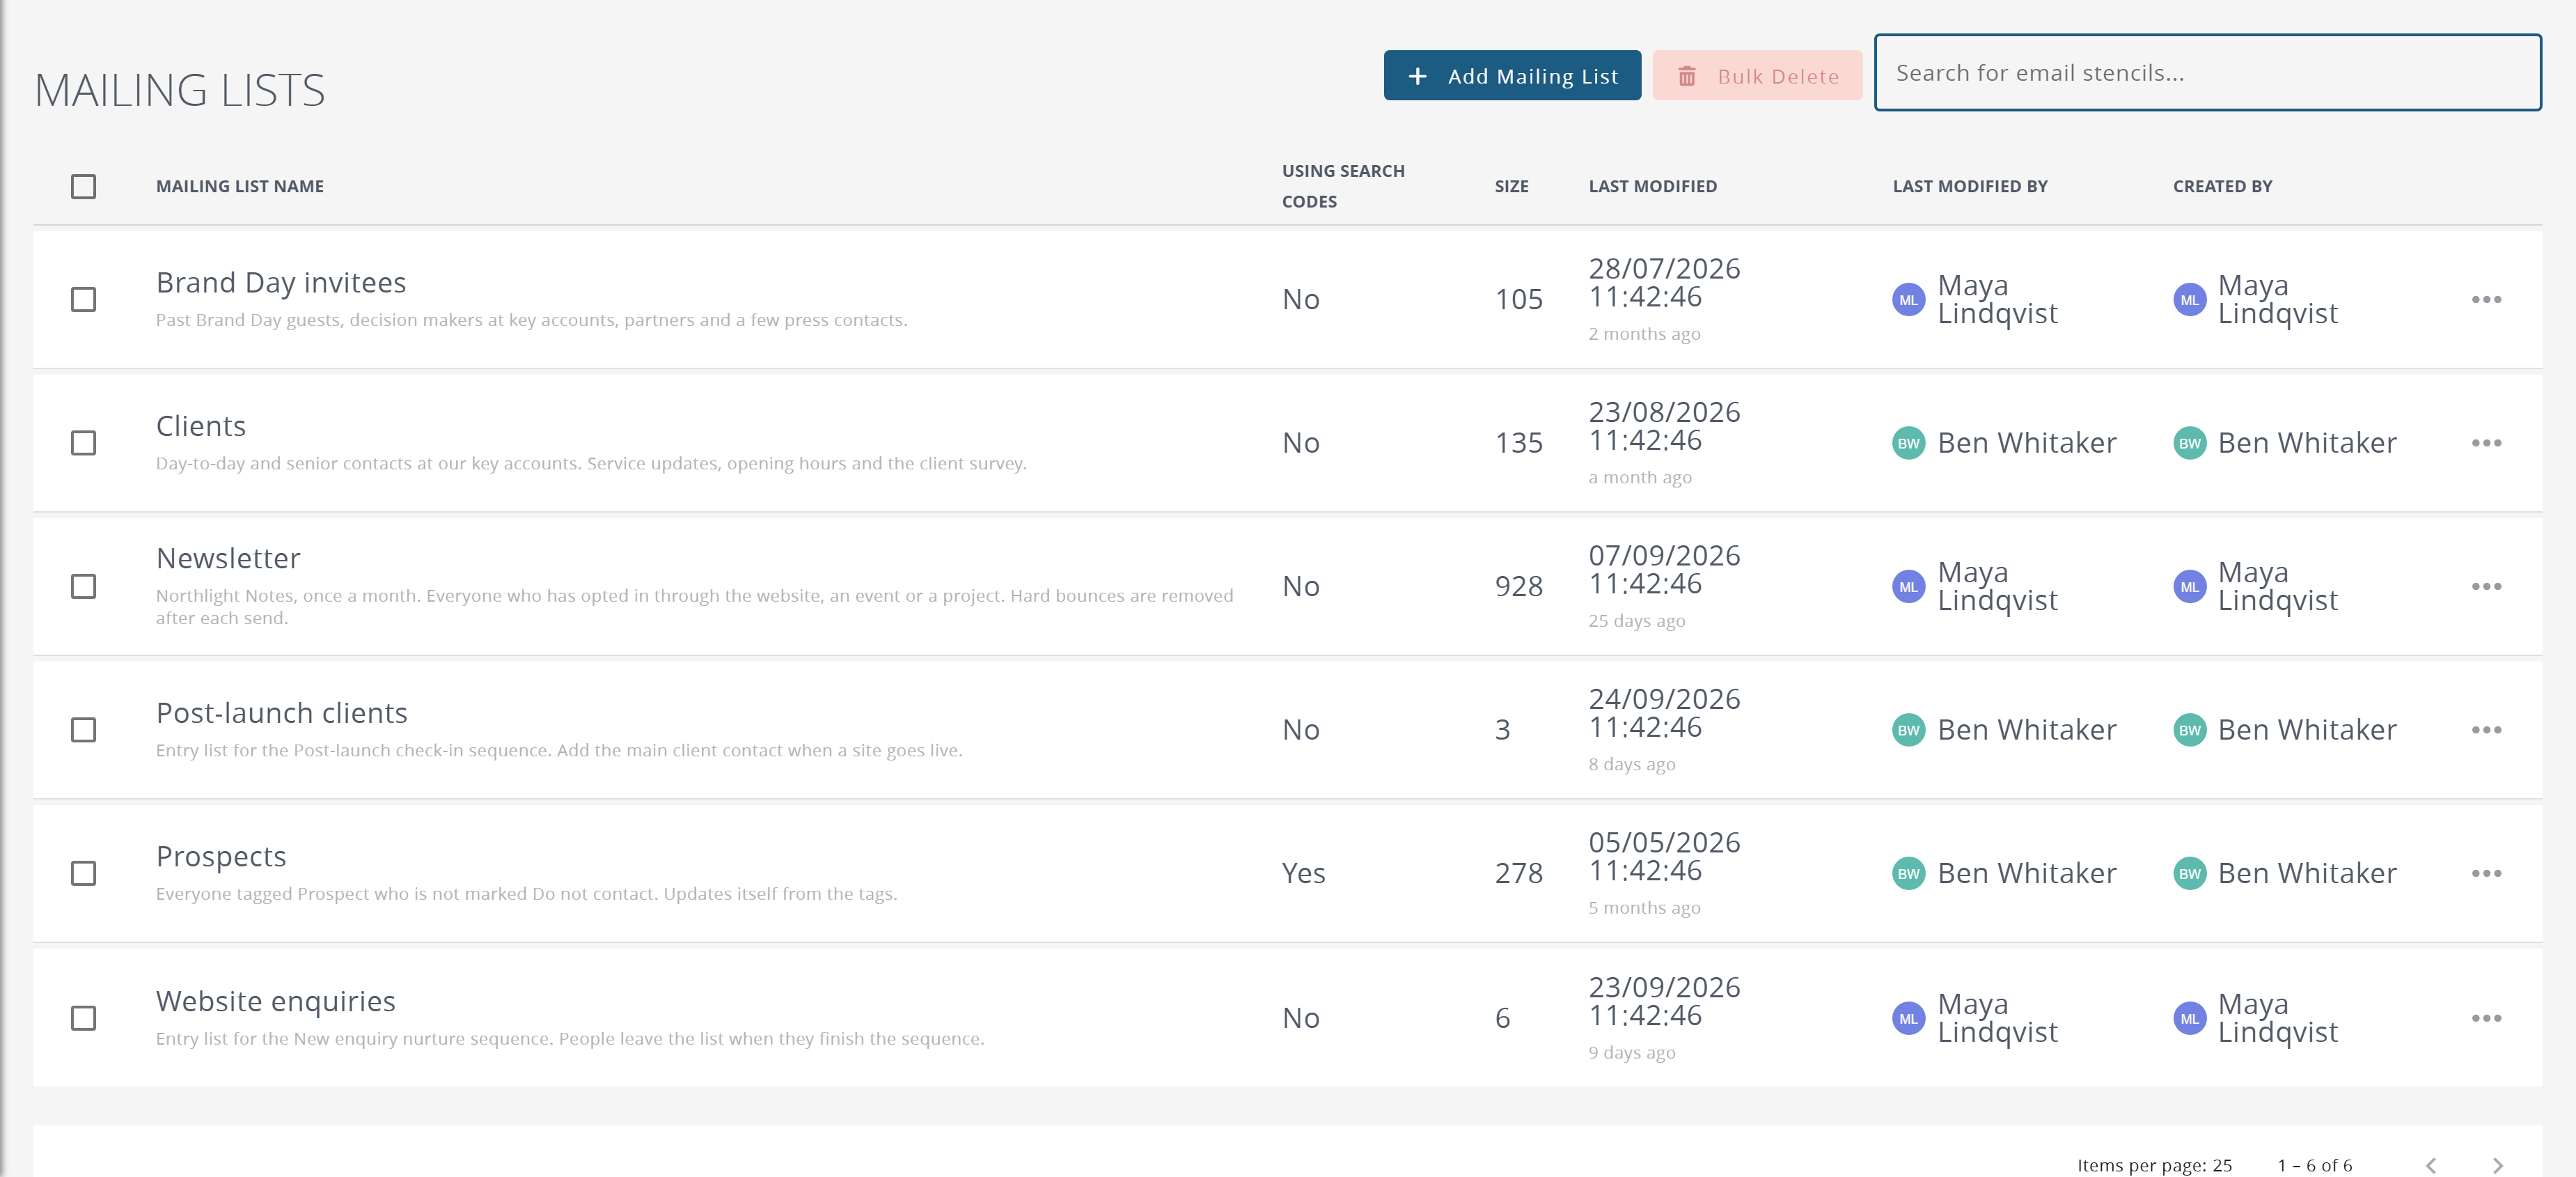Image resolution: width=2576 pixels, height=1177 pixels.
Task: Click the Using Search Codes column header
Action: coord(1343,186)
